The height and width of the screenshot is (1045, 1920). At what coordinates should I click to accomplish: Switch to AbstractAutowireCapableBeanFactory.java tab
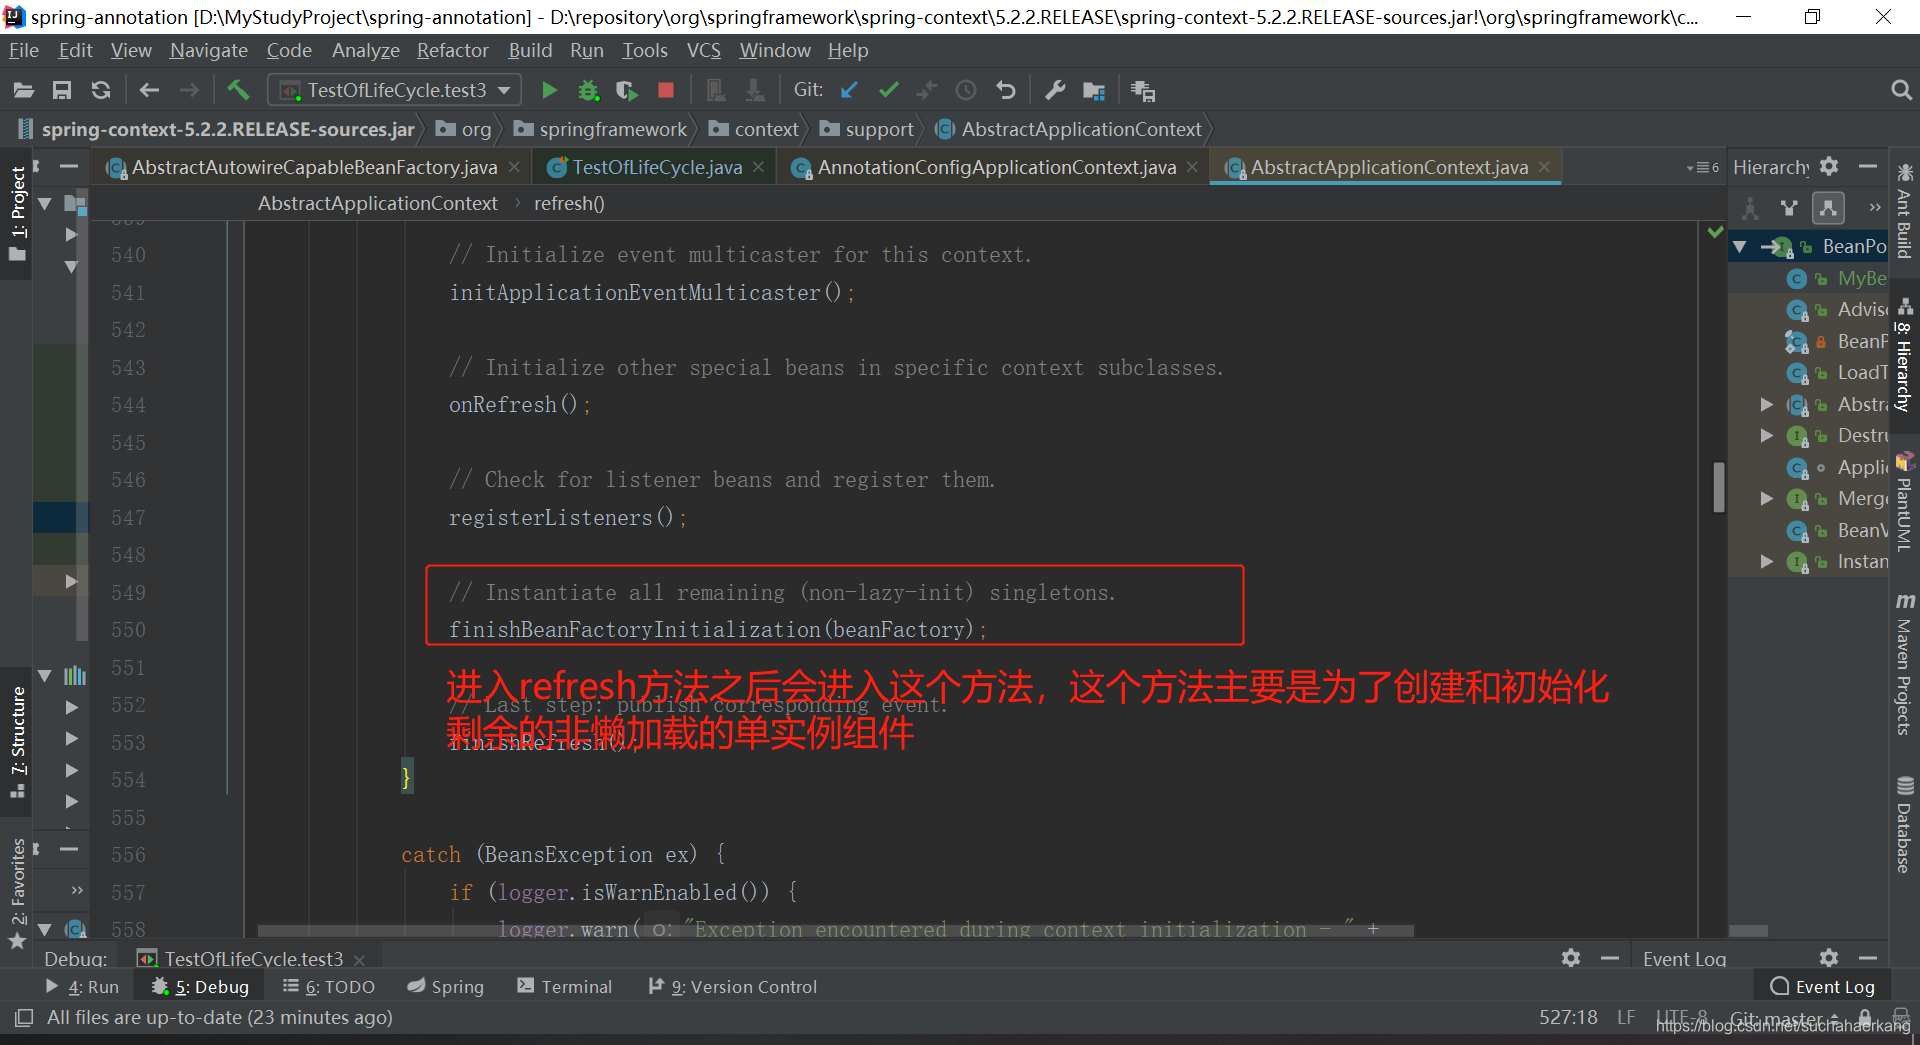click(x=313, y=167)
